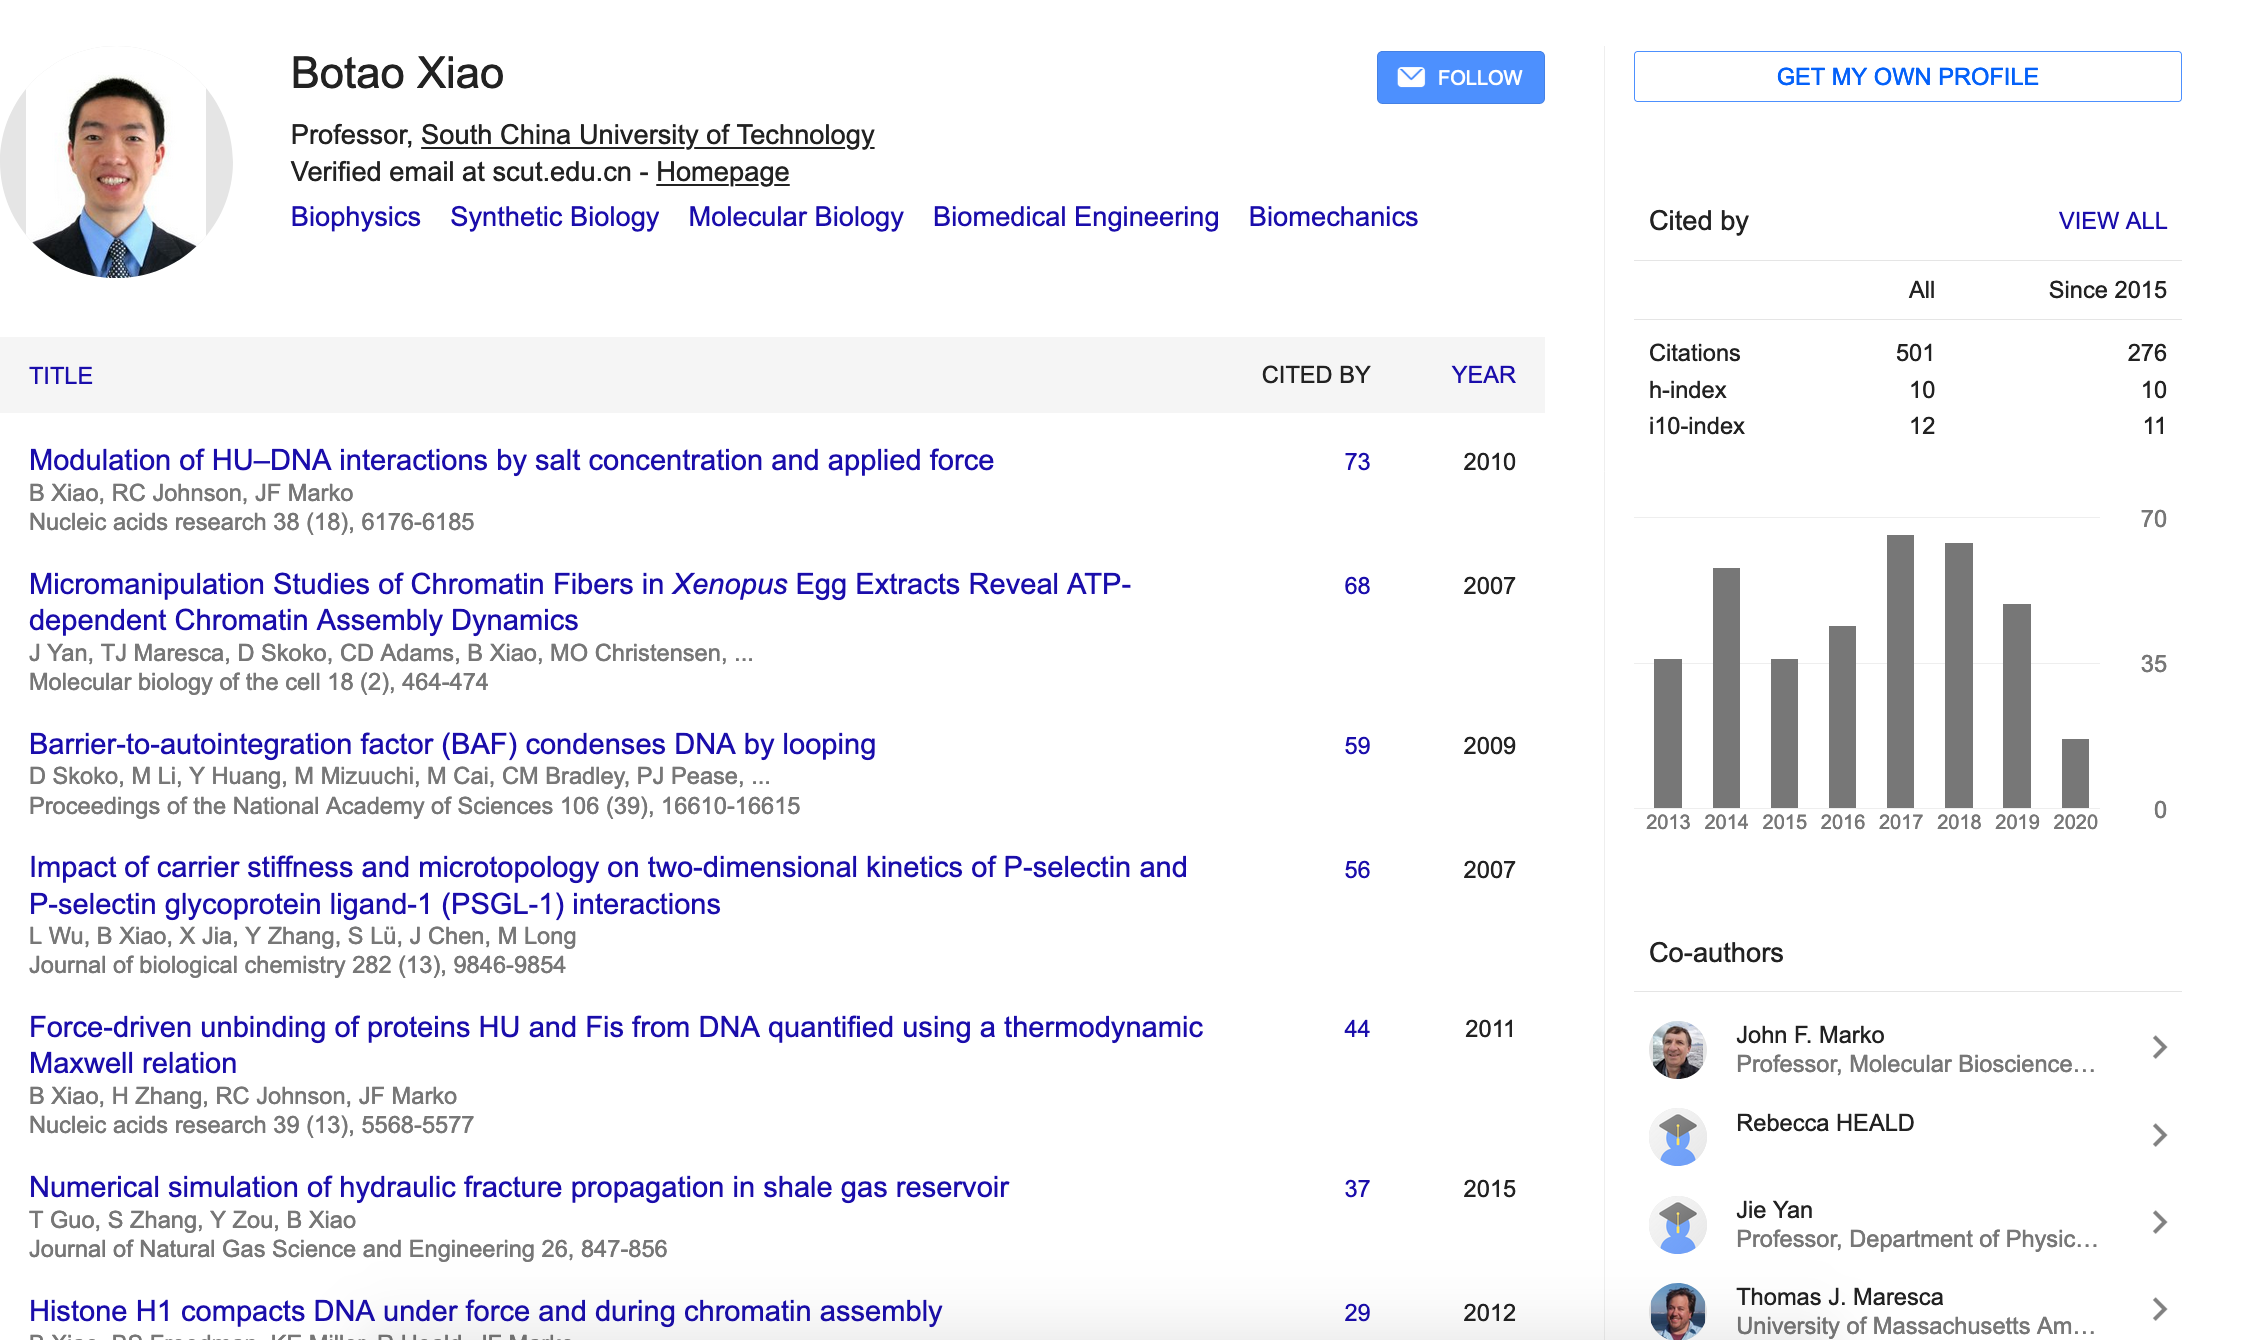Open John F. Marko's avatar photo
This screenshot has height=1340, width=2264.
pos(1677,1049)
